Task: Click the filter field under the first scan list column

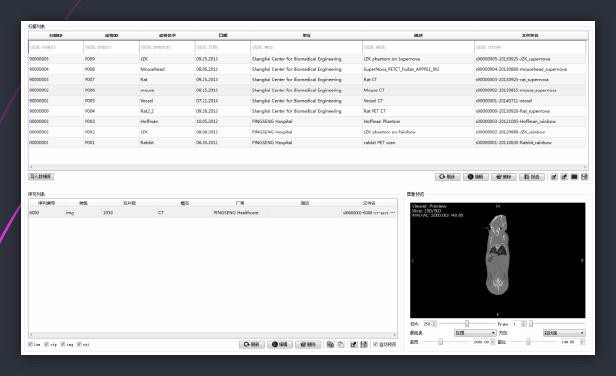Action: click(x=56, y=47)
